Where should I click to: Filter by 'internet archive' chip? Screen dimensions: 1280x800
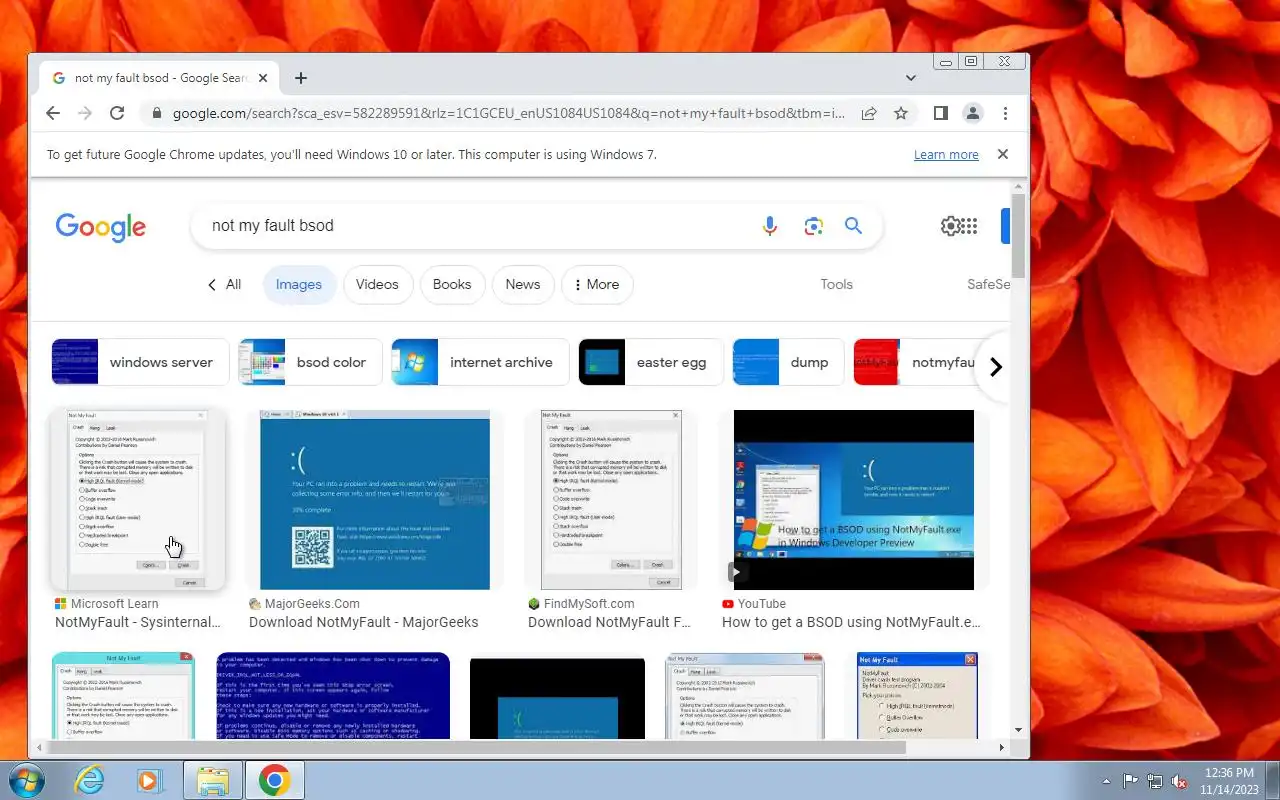[x=480, y=362]
